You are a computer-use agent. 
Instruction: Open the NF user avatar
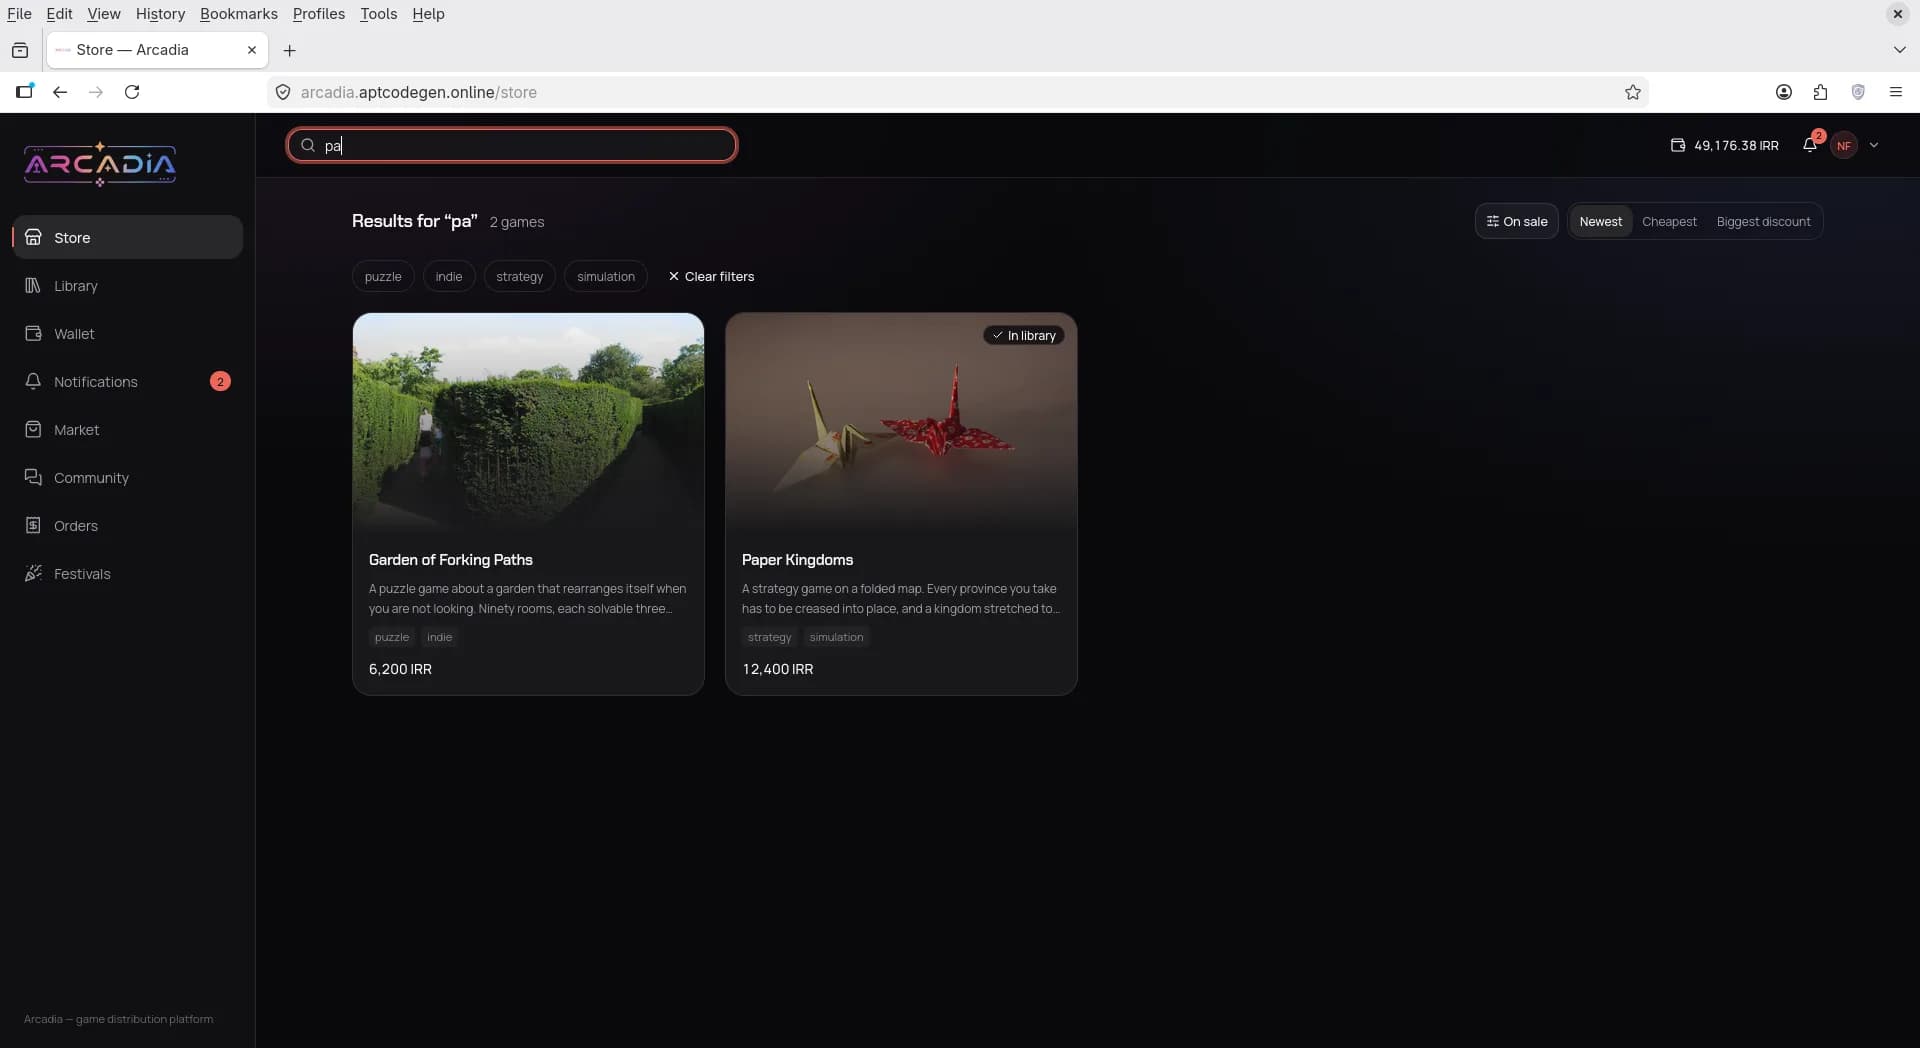(1844, 145)
